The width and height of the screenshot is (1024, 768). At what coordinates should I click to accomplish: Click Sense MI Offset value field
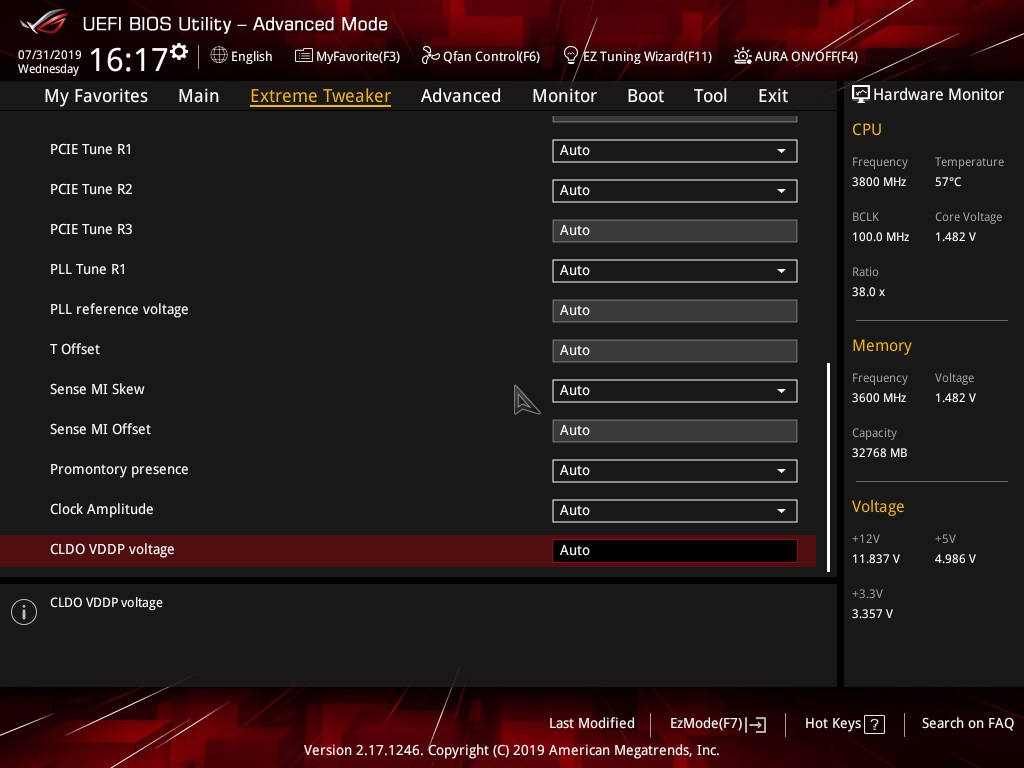(x=675, y=430)
